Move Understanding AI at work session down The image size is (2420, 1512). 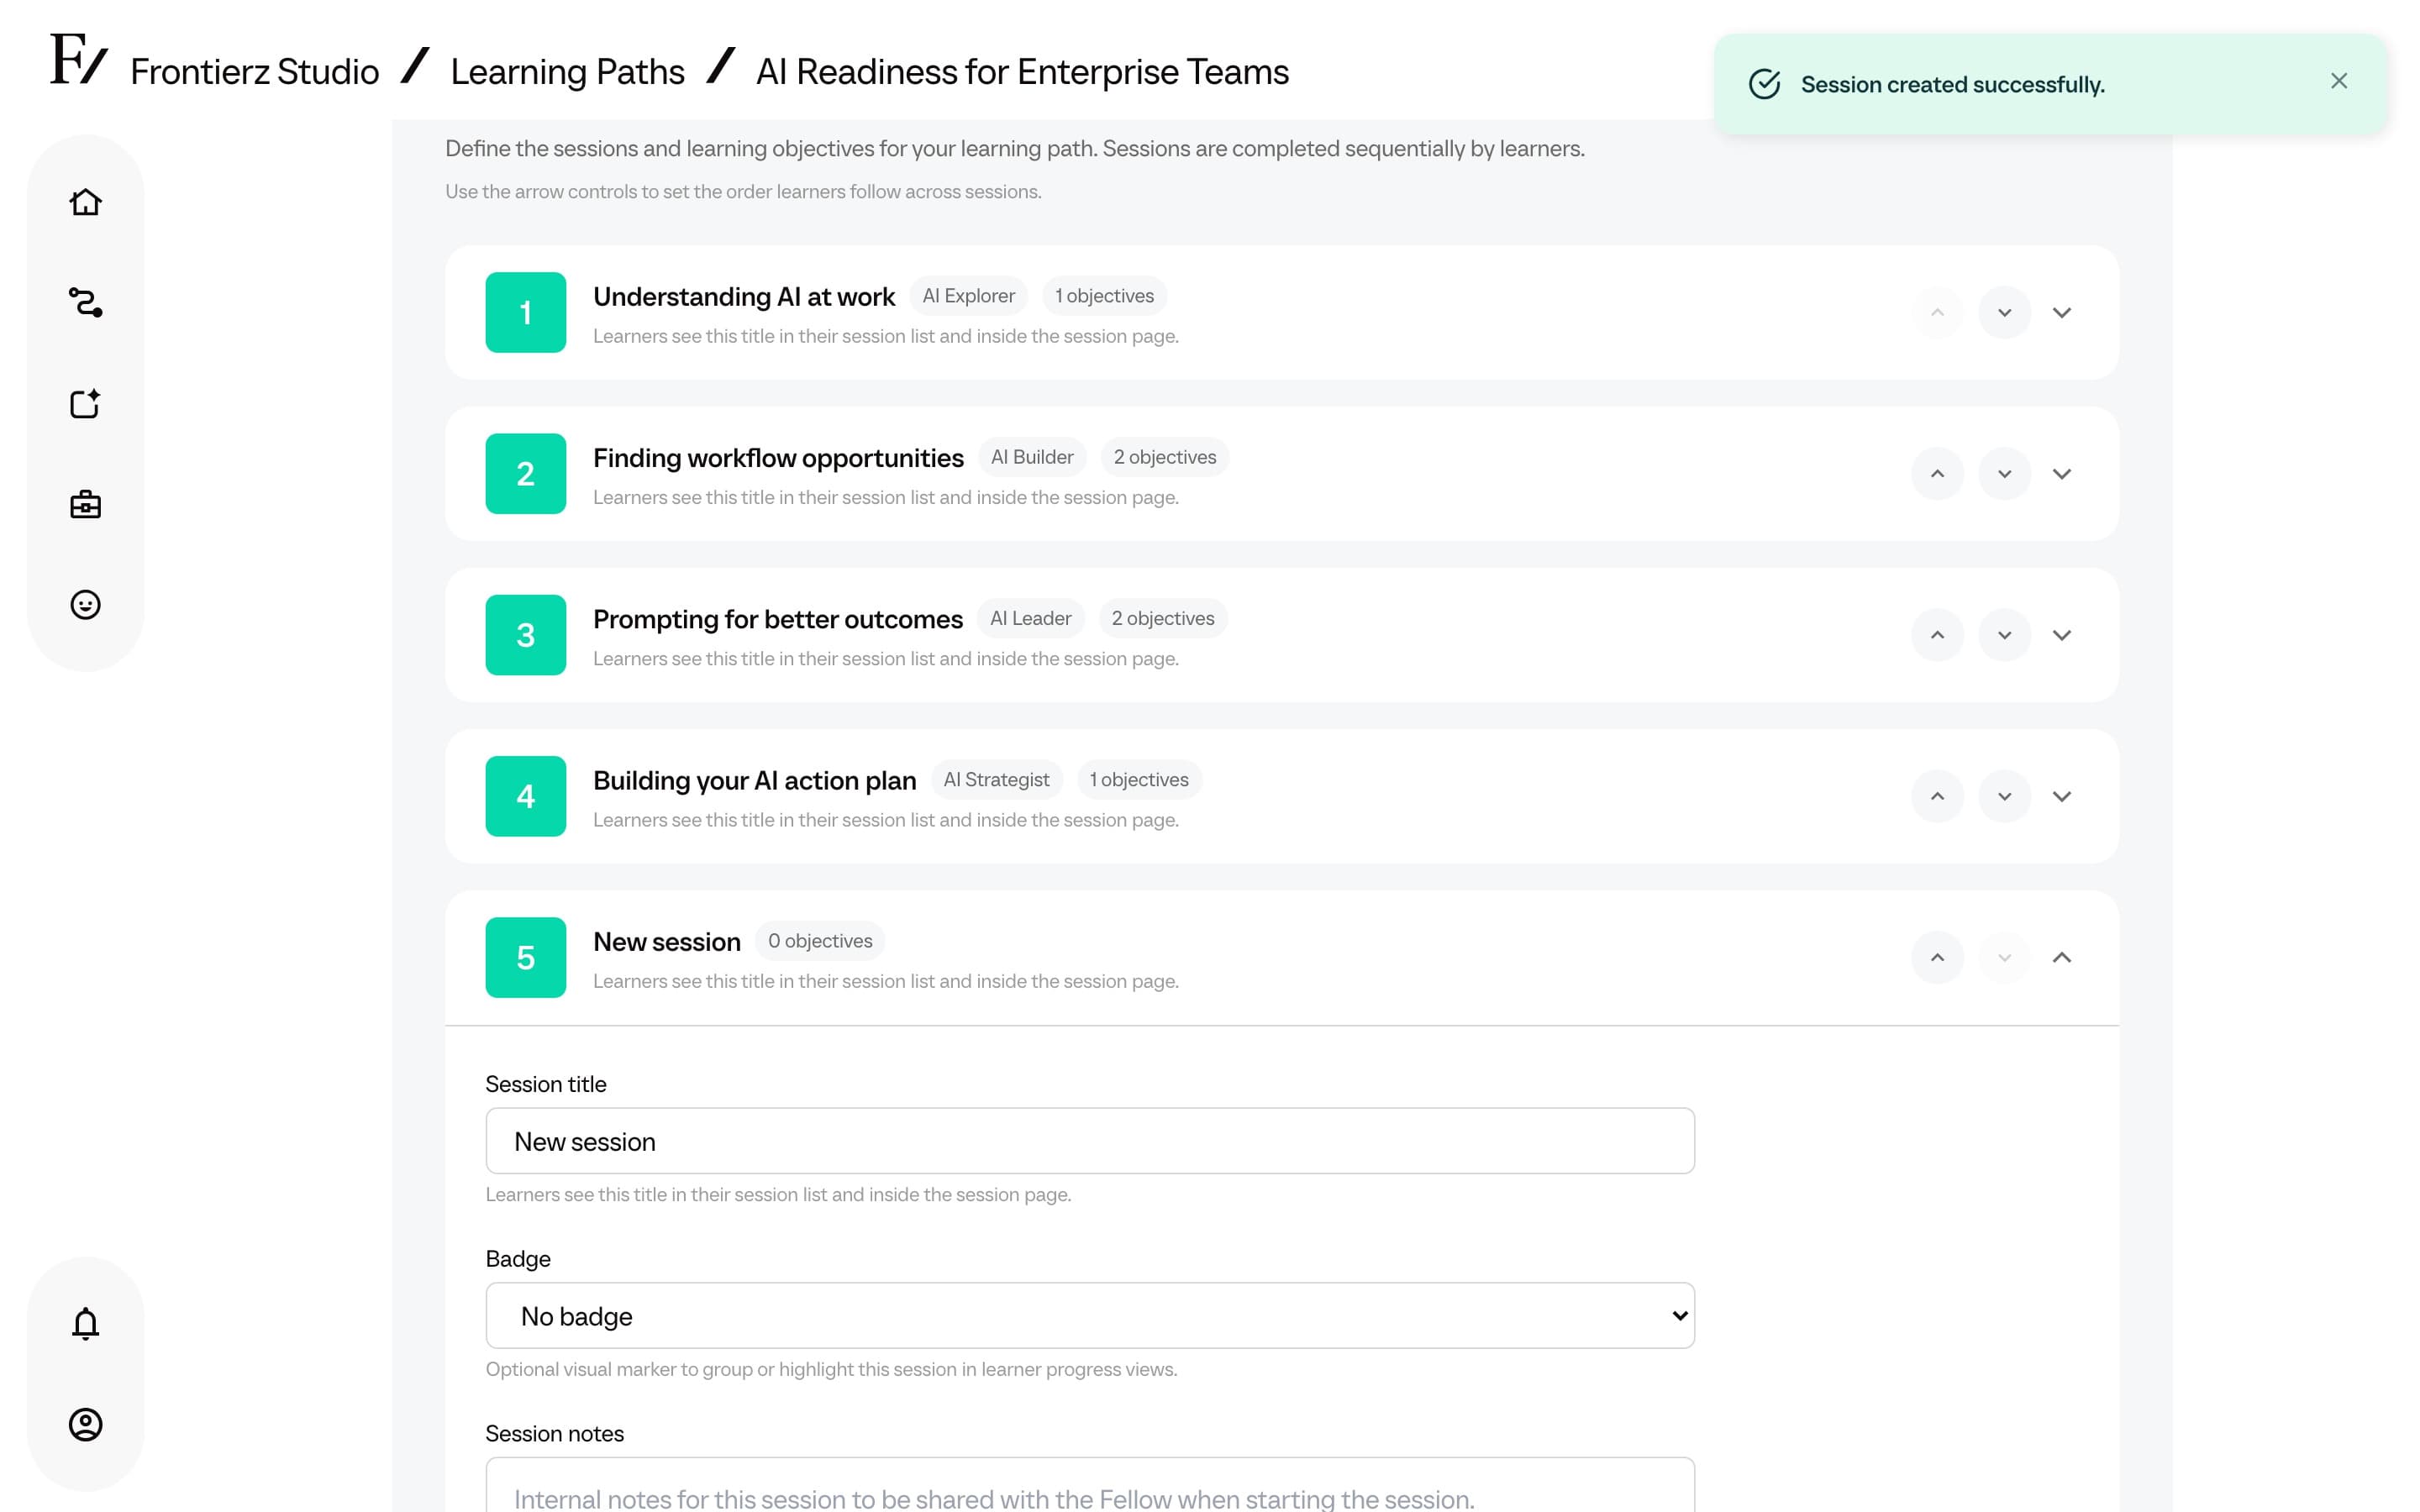[2004, 313]
